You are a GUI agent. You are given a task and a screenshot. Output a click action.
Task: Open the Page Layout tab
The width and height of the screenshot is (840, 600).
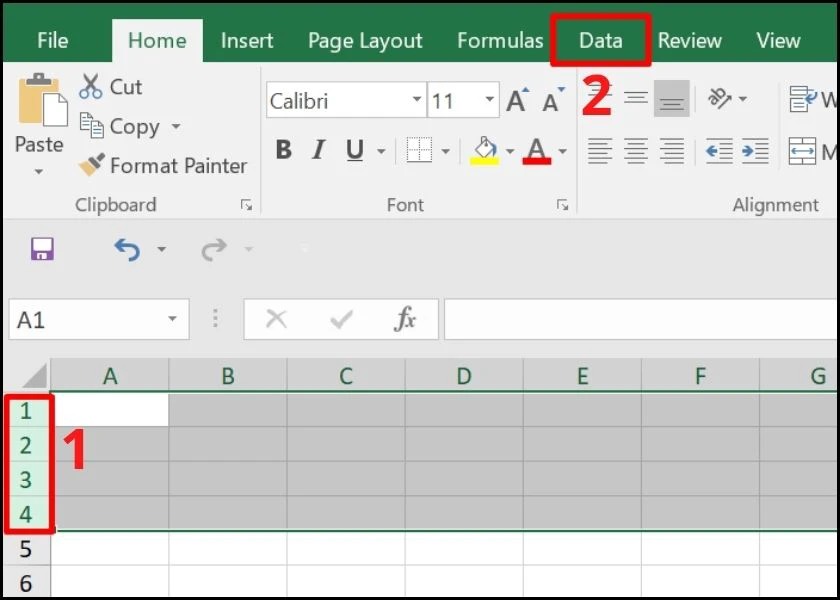(365, 41)
